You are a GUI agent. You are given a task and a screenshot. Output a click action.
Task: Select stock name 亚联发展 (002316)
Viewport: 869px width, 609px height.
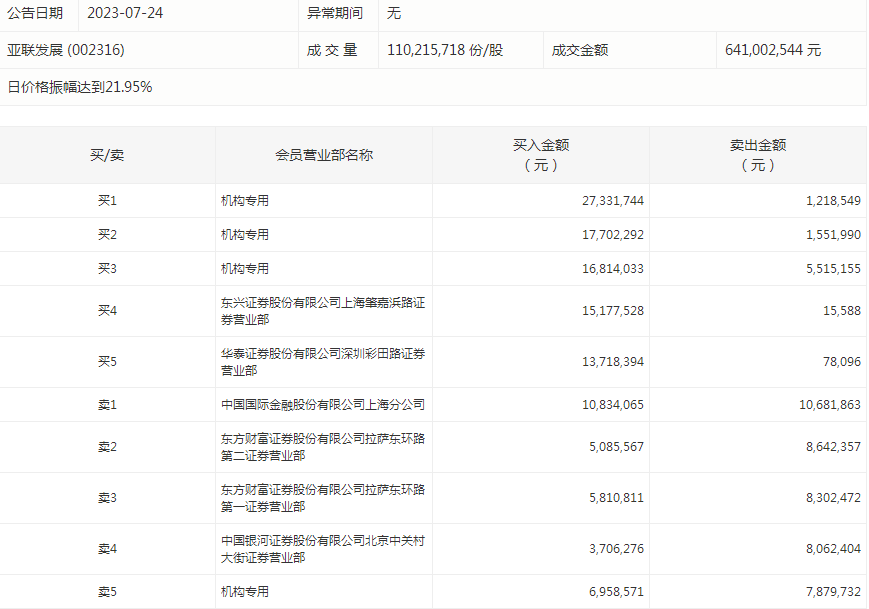66,50
